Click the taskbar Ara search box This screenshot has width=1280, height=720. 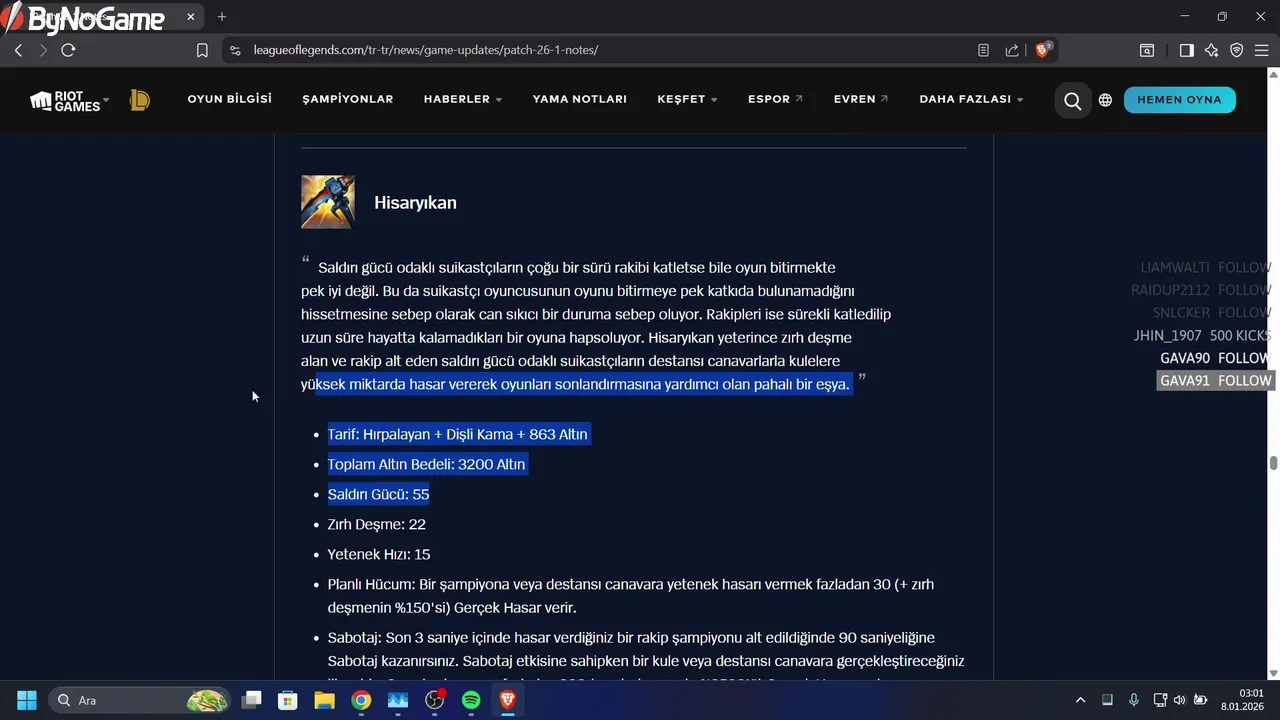[x=141, y=700]
